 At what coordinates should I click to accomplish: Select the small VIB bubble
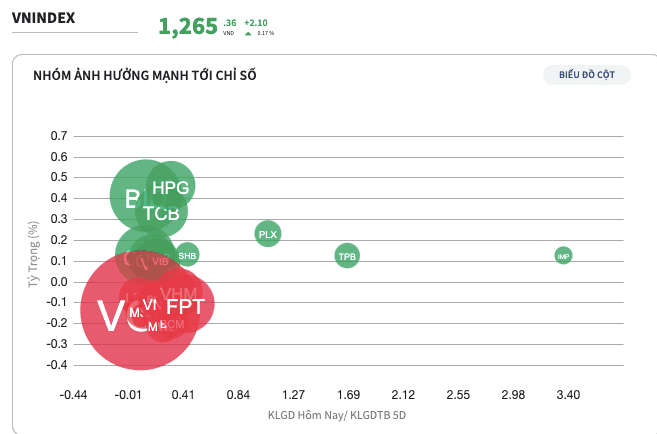[160, 261]
